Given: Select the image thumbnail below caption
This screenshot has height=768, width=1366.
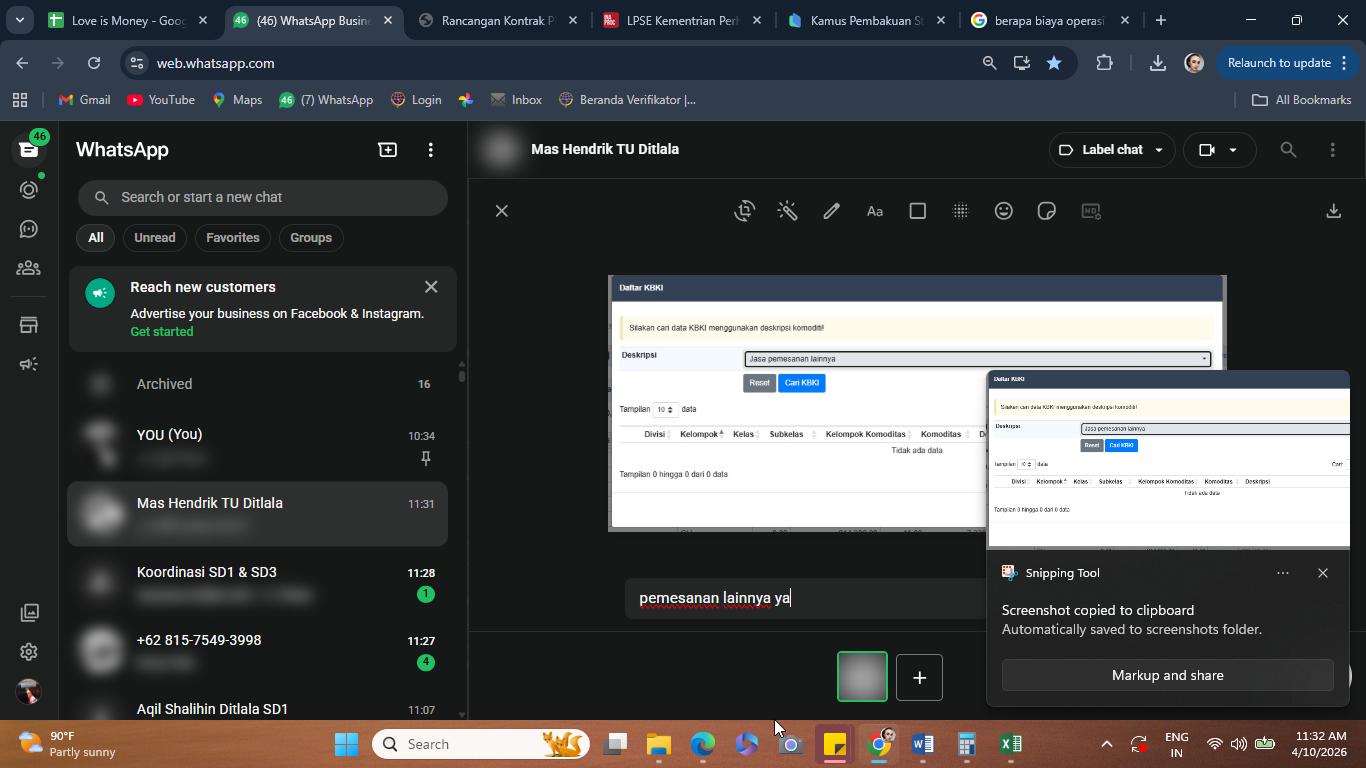Looking at the screenshot, I should (x=862, y=677).
